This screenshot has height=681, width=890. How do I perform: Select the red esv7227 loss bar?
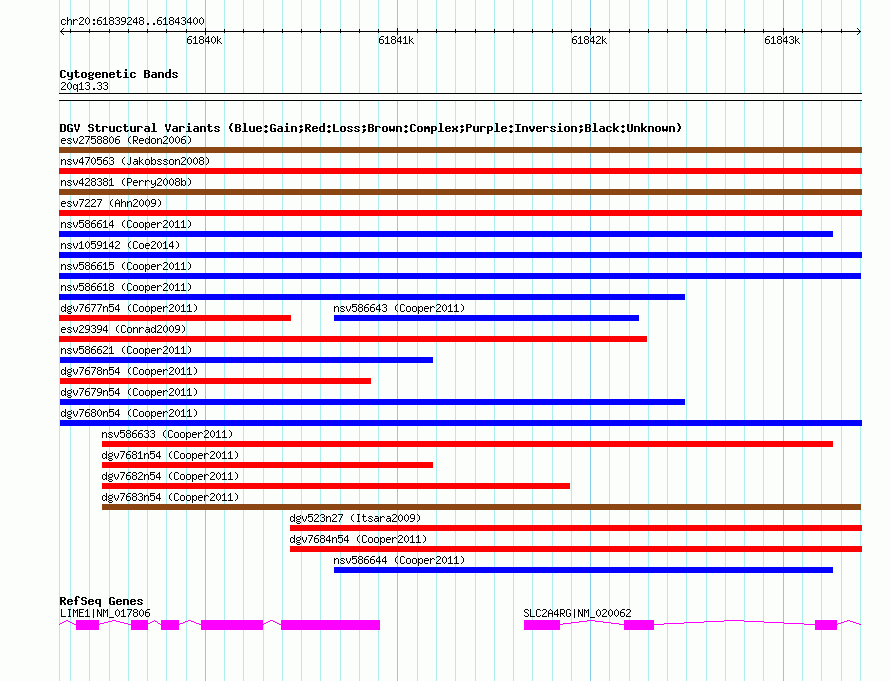tap(460, 213)
